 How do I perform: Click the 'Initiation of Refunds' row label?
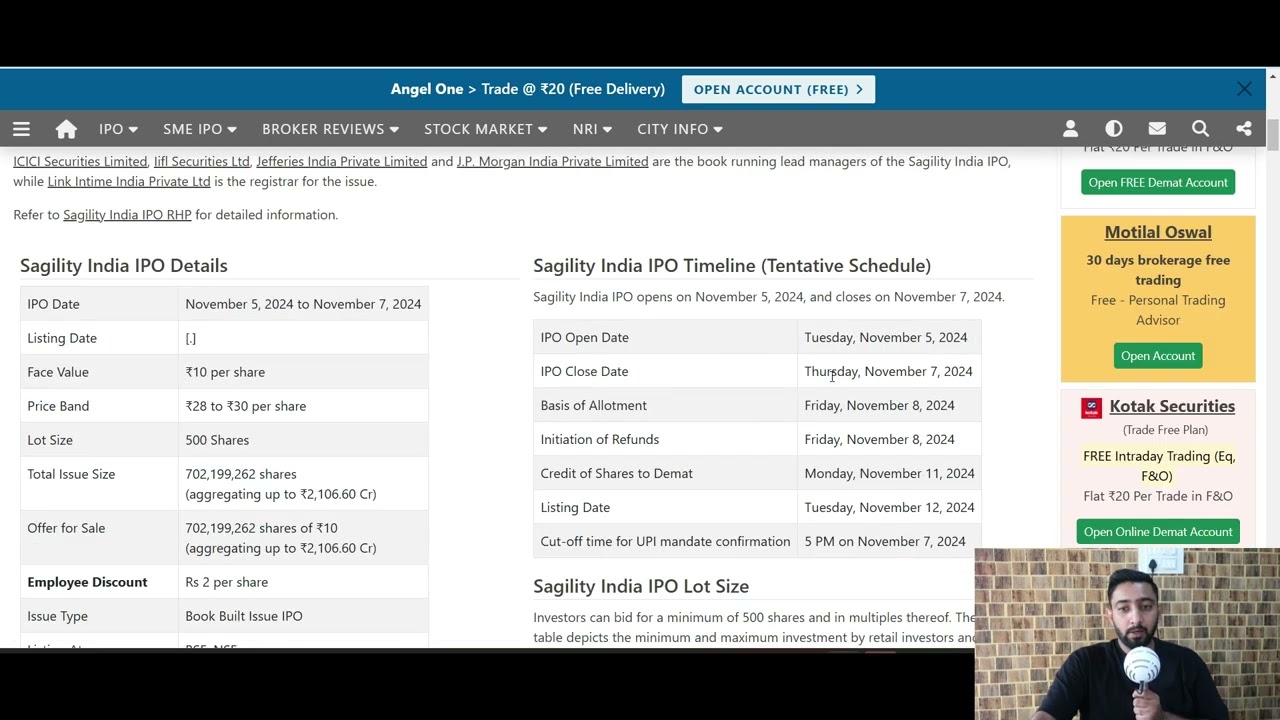coord(600,439)
